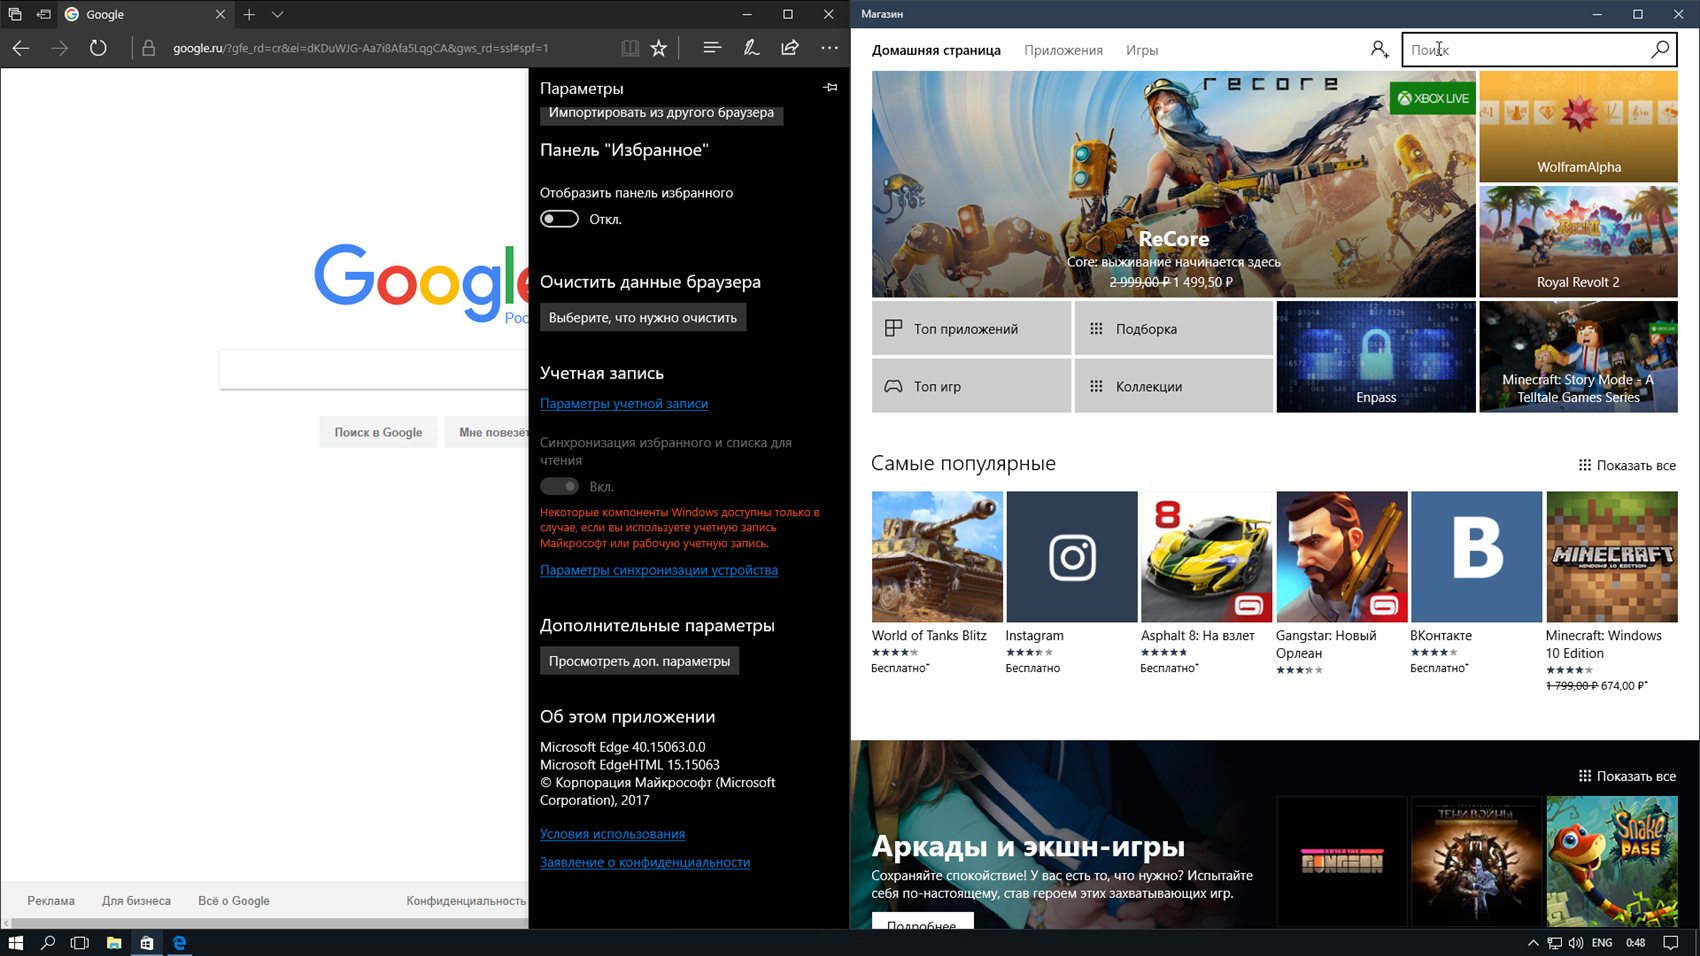Open Minecraft: Story Mode tile
Screen dimensions: 1700x956
coord(1578,357)
